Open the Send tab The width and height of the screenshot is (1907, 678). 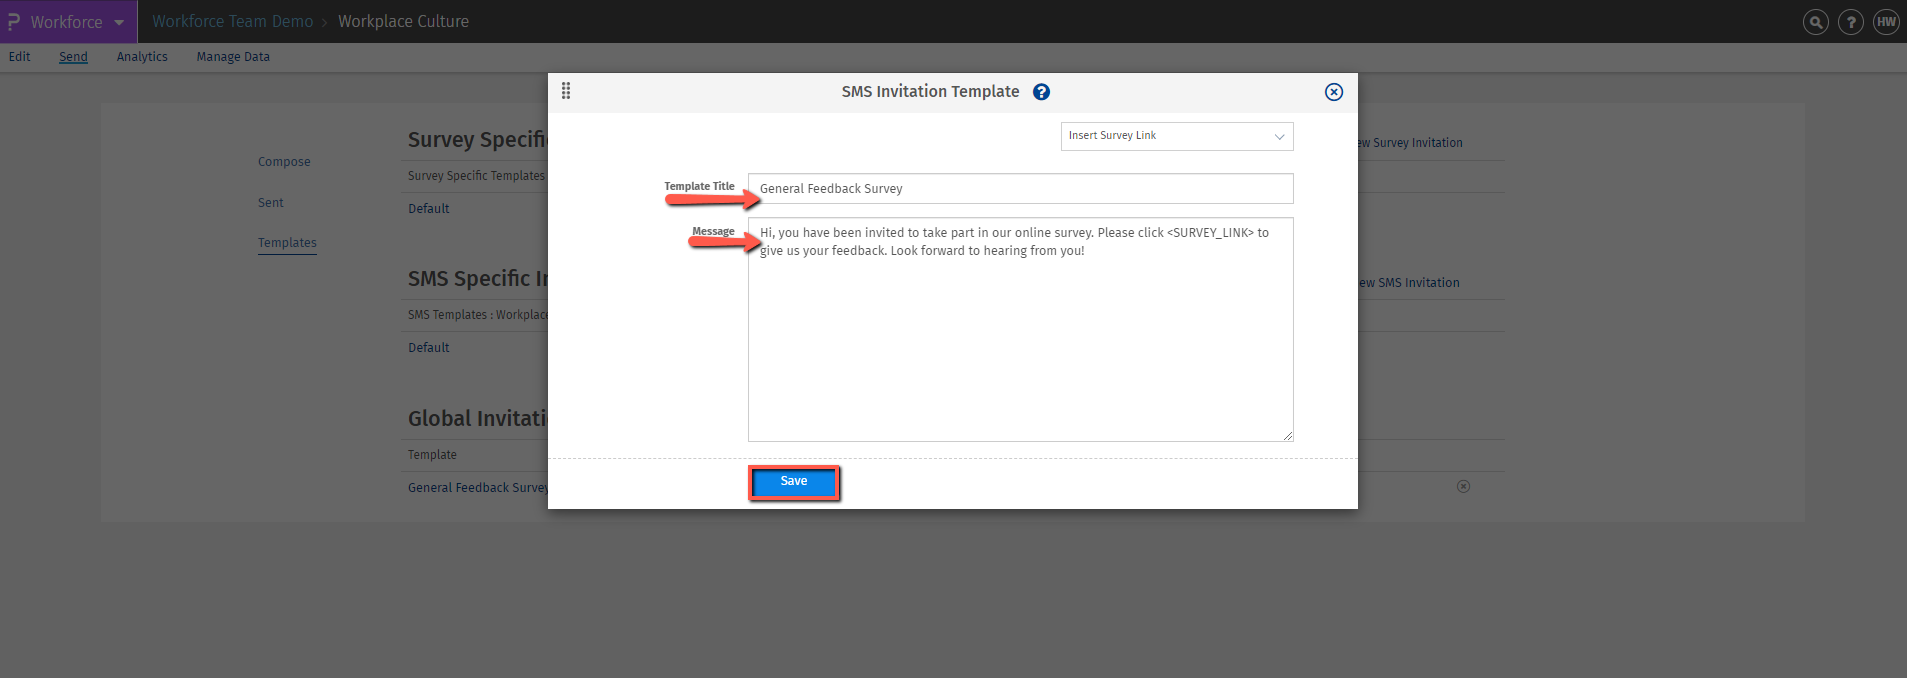tap(73, 57)
